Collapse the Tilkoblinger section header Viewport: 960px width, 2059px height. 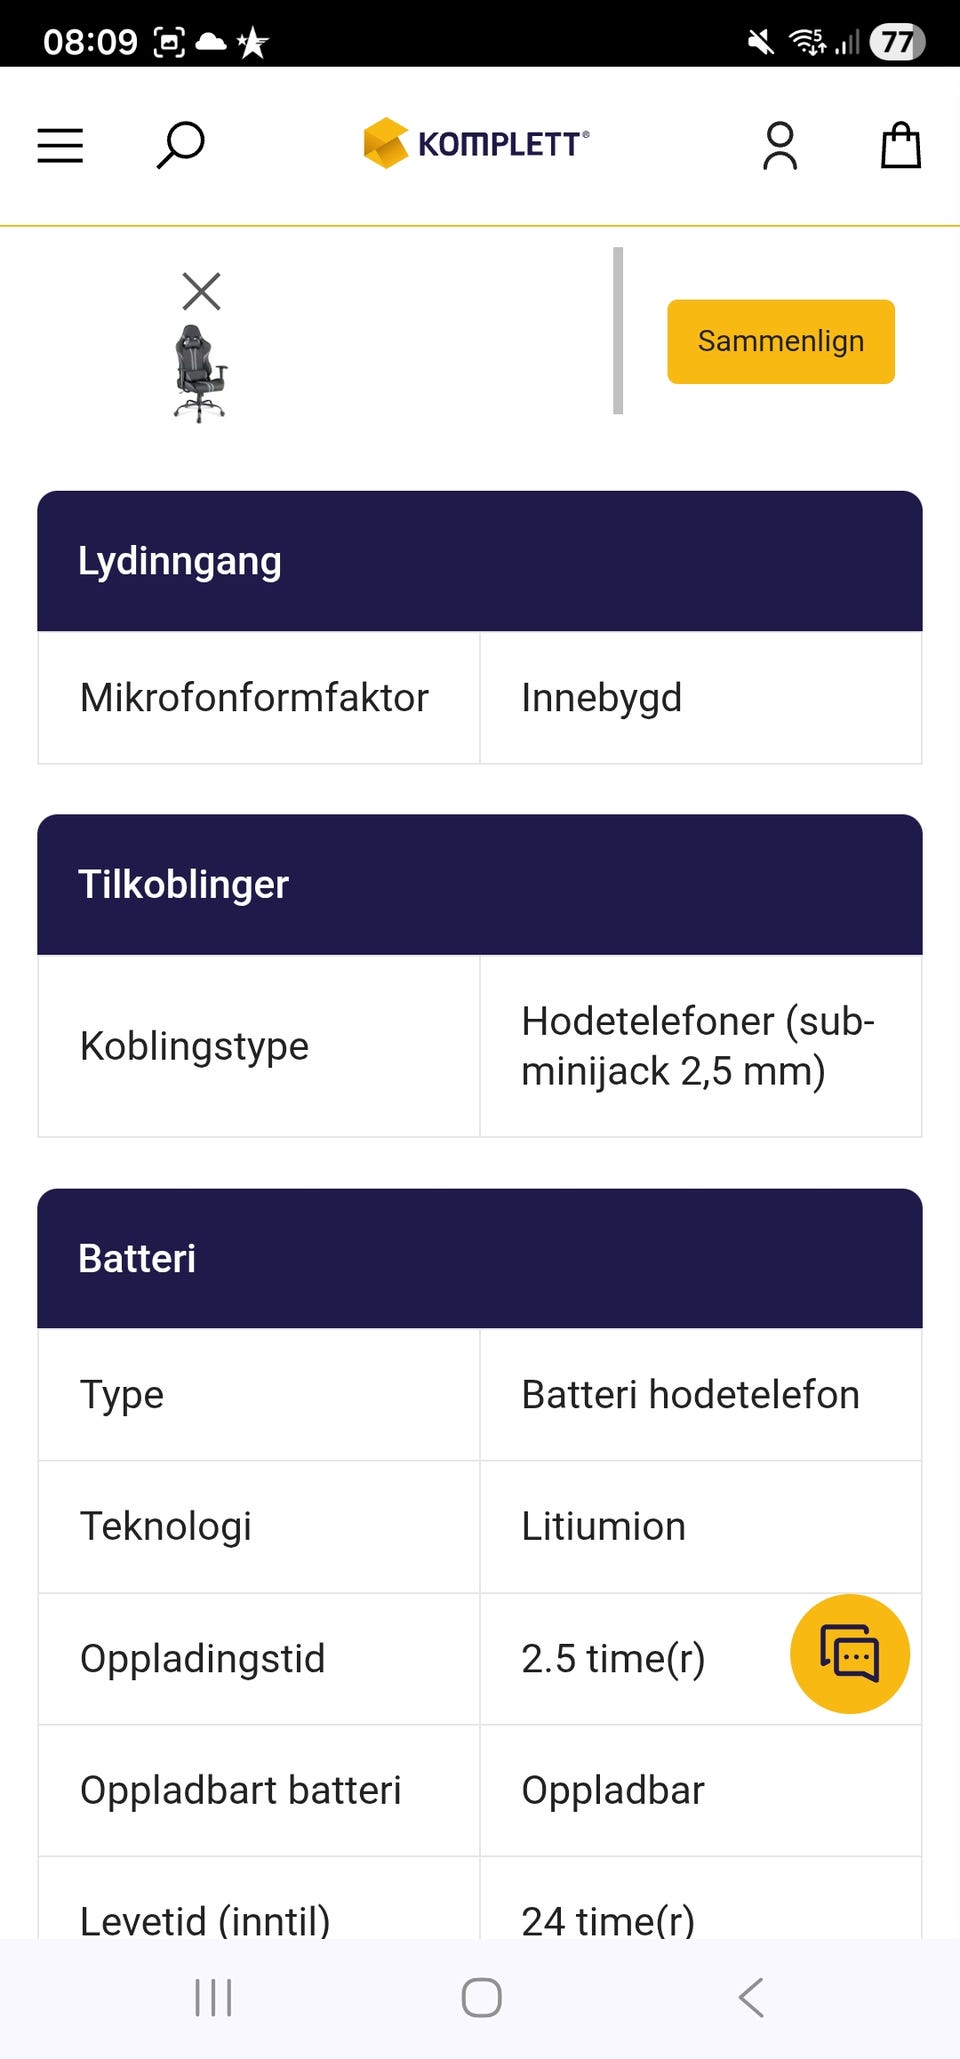(480, 885)
